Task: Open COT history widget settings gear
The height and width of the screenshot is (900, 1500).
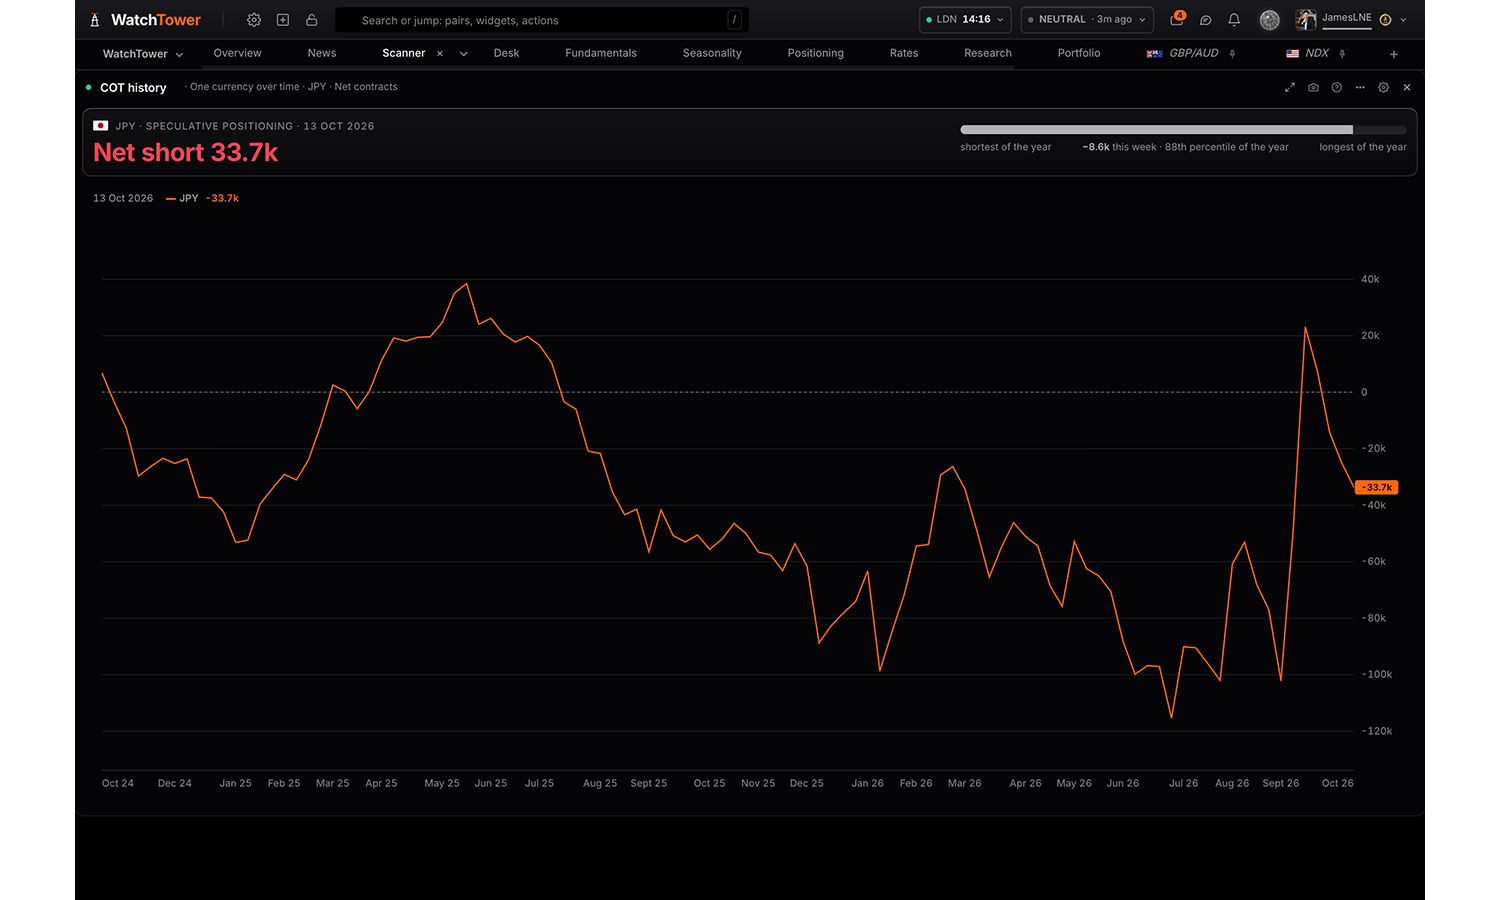Action: 1384,88
